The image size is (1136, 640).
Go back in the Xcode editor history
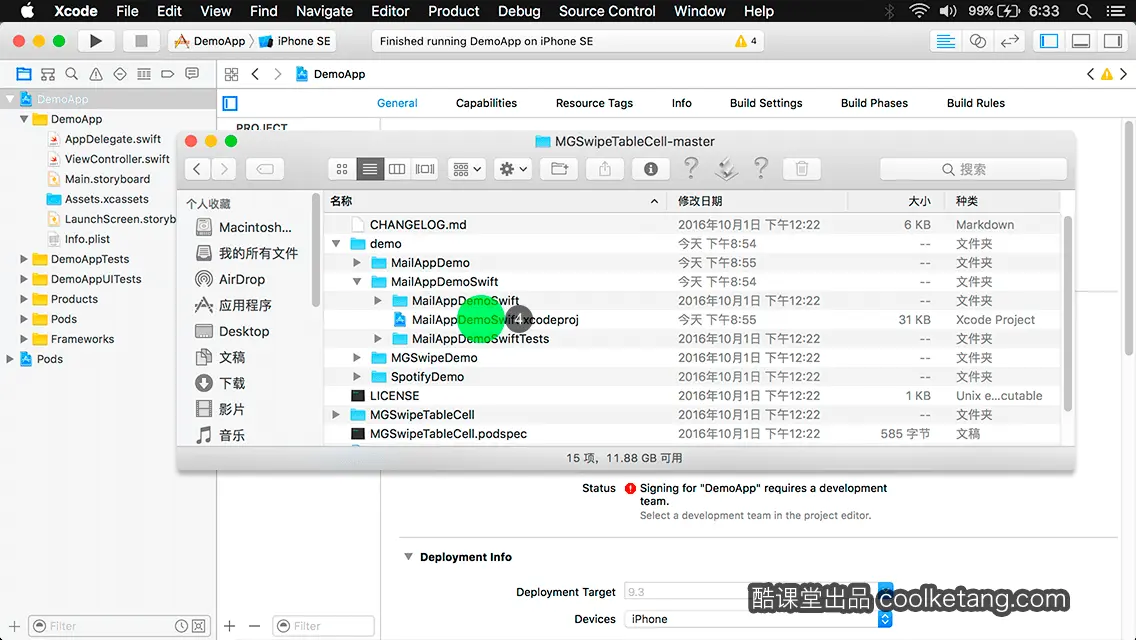[x=255, y=74]
